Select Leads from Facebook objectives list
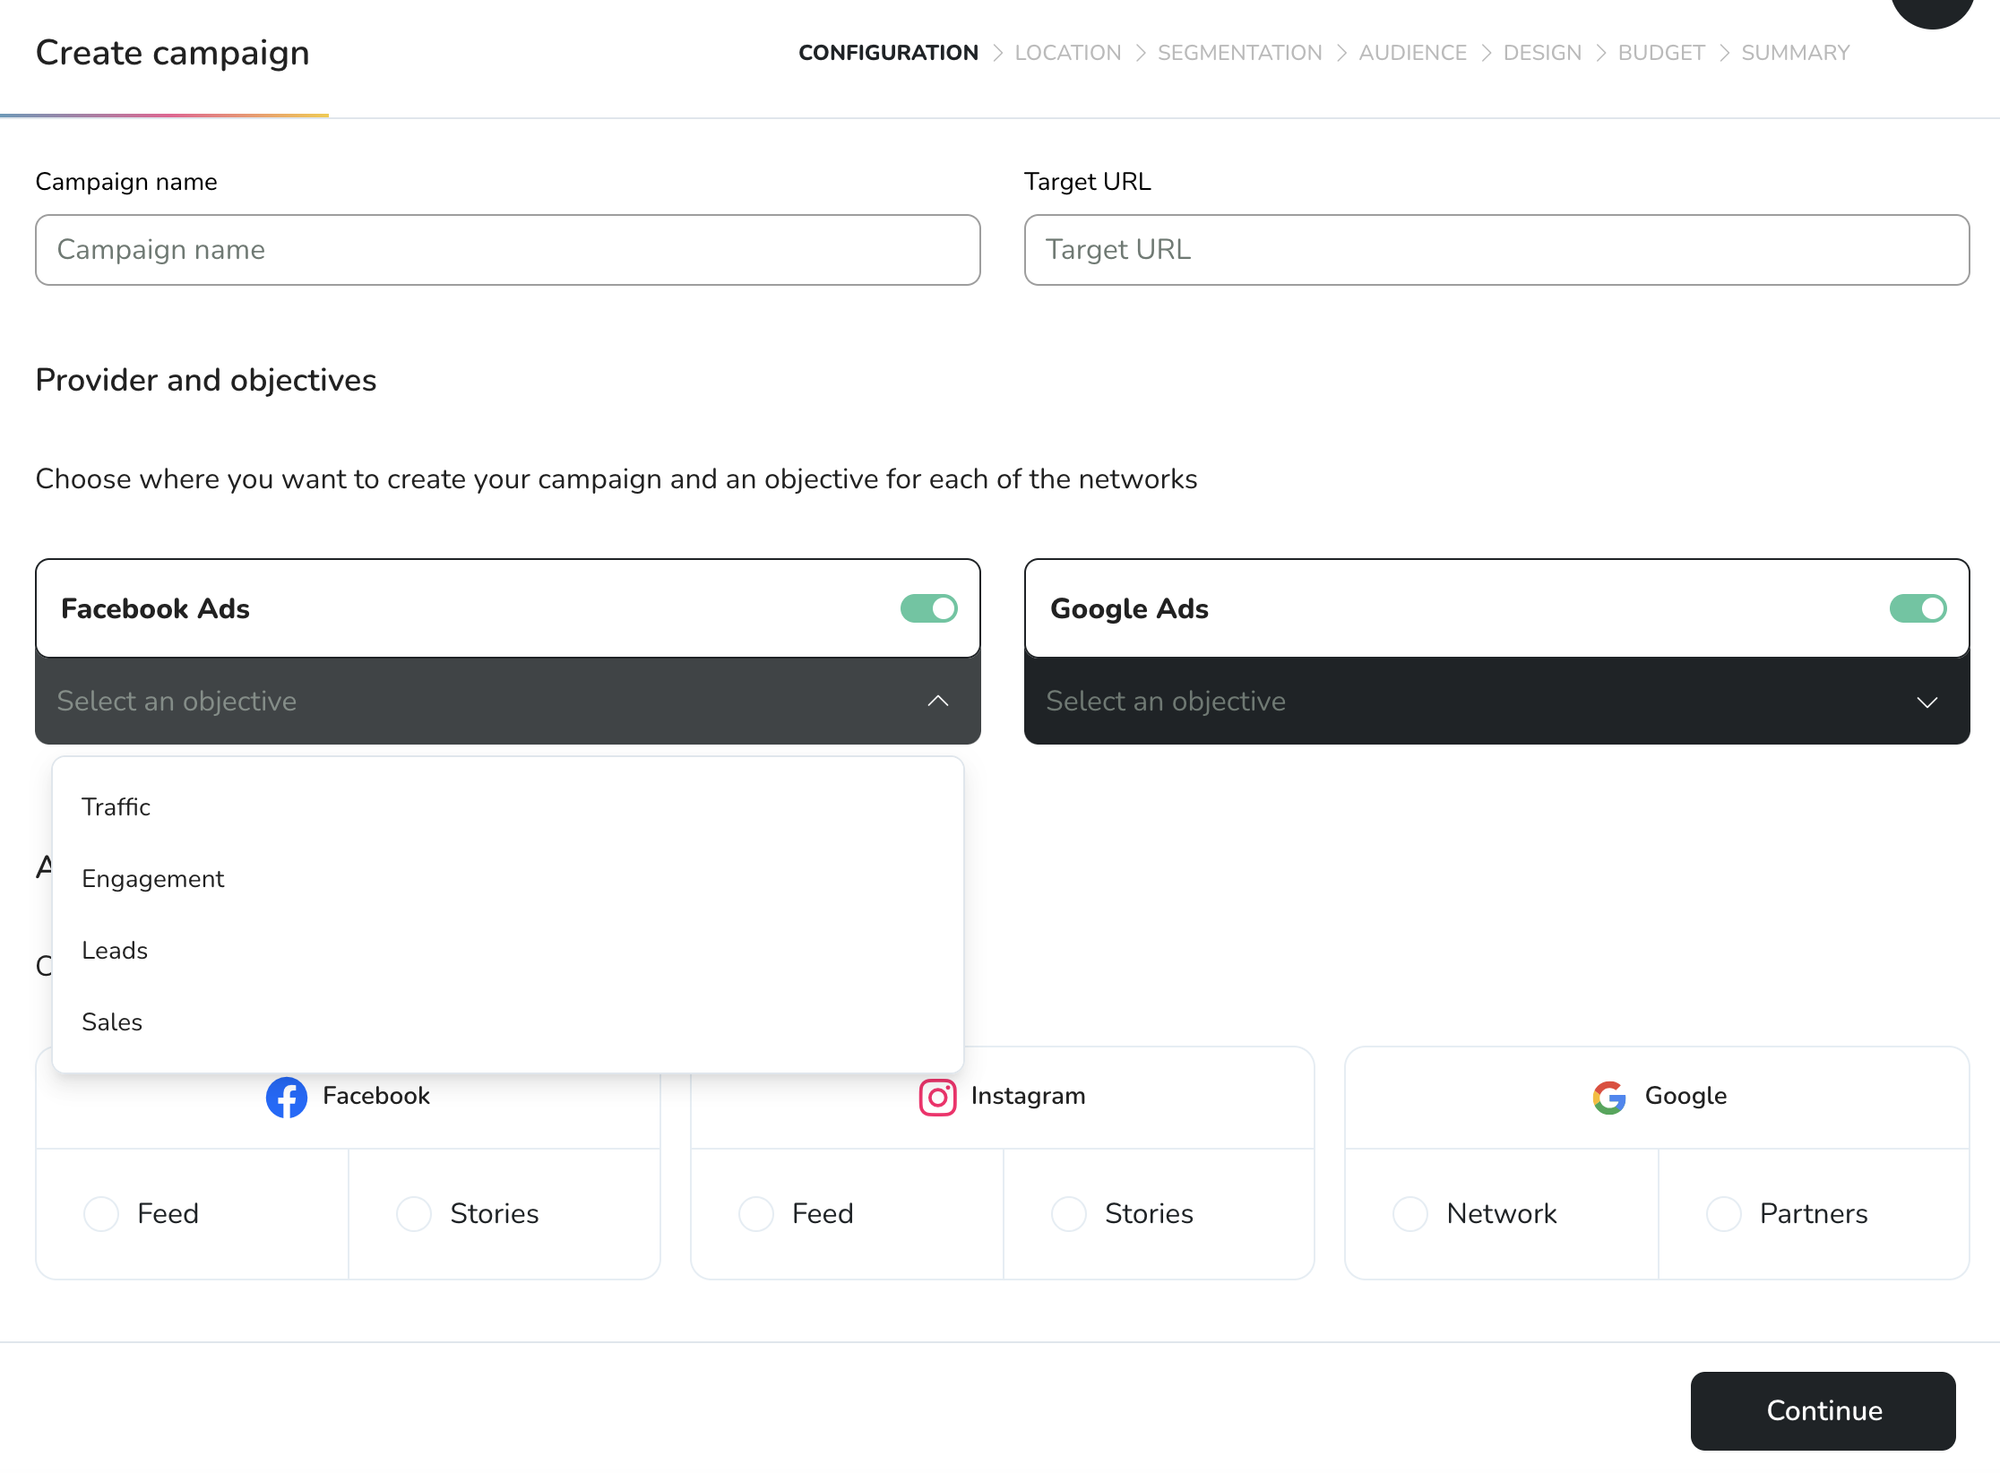The image size is (2000, 1473). pyautogui.click(x=113, y=950)
